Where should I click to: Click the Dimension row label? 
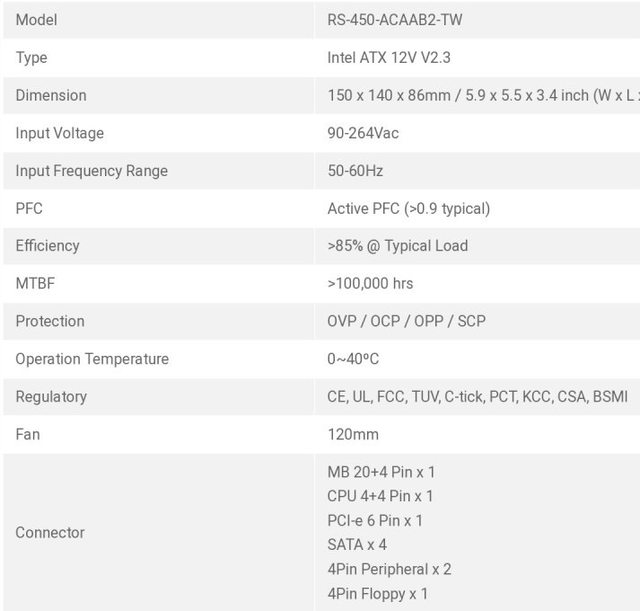[51, 96]
